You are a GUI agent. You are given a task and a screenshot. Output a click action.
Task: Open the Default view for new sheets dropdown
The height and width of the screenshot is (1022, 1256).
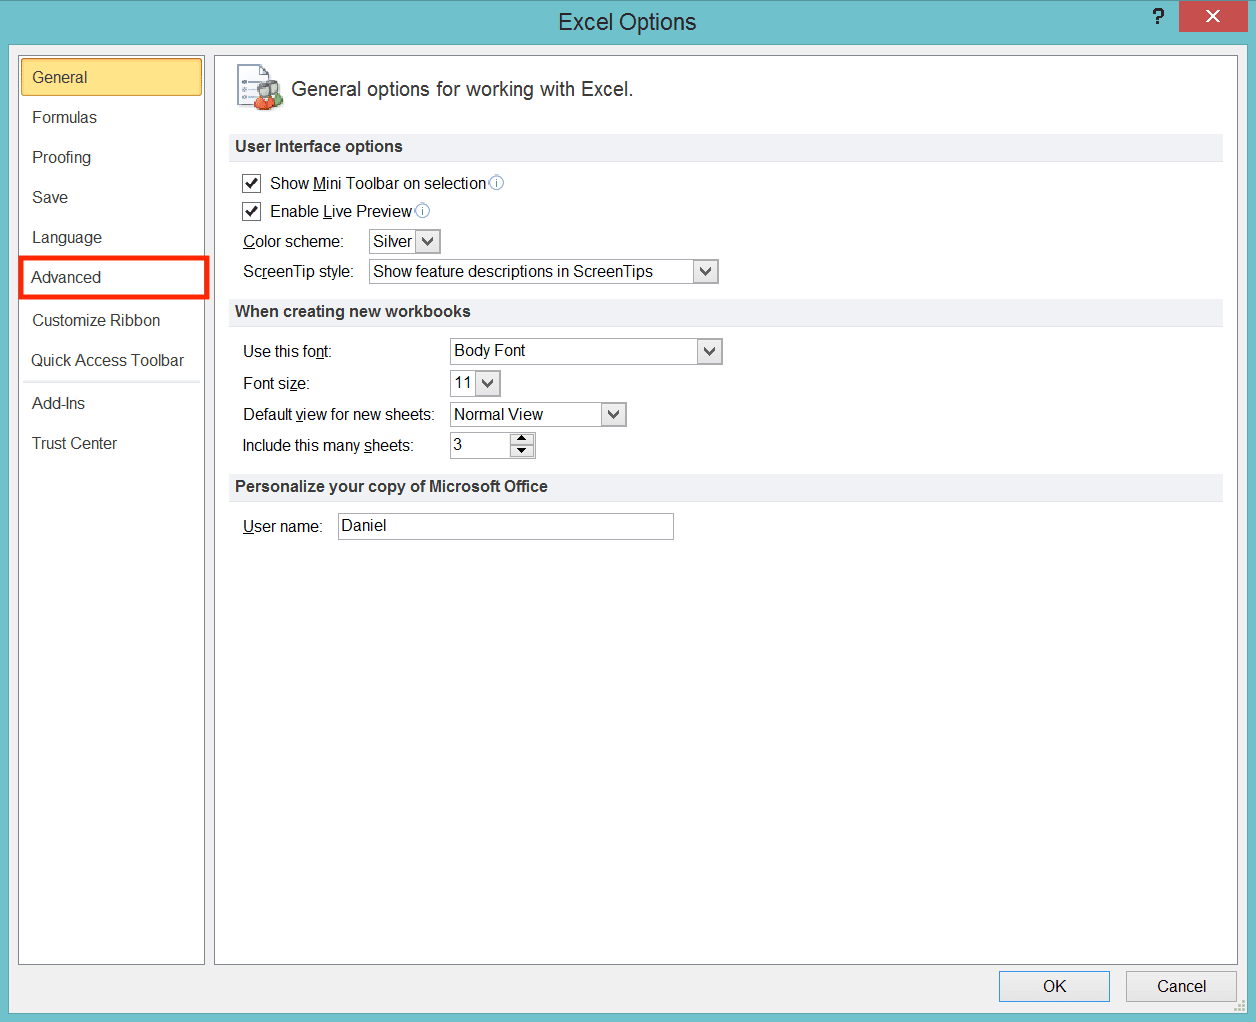pos(613,414)
